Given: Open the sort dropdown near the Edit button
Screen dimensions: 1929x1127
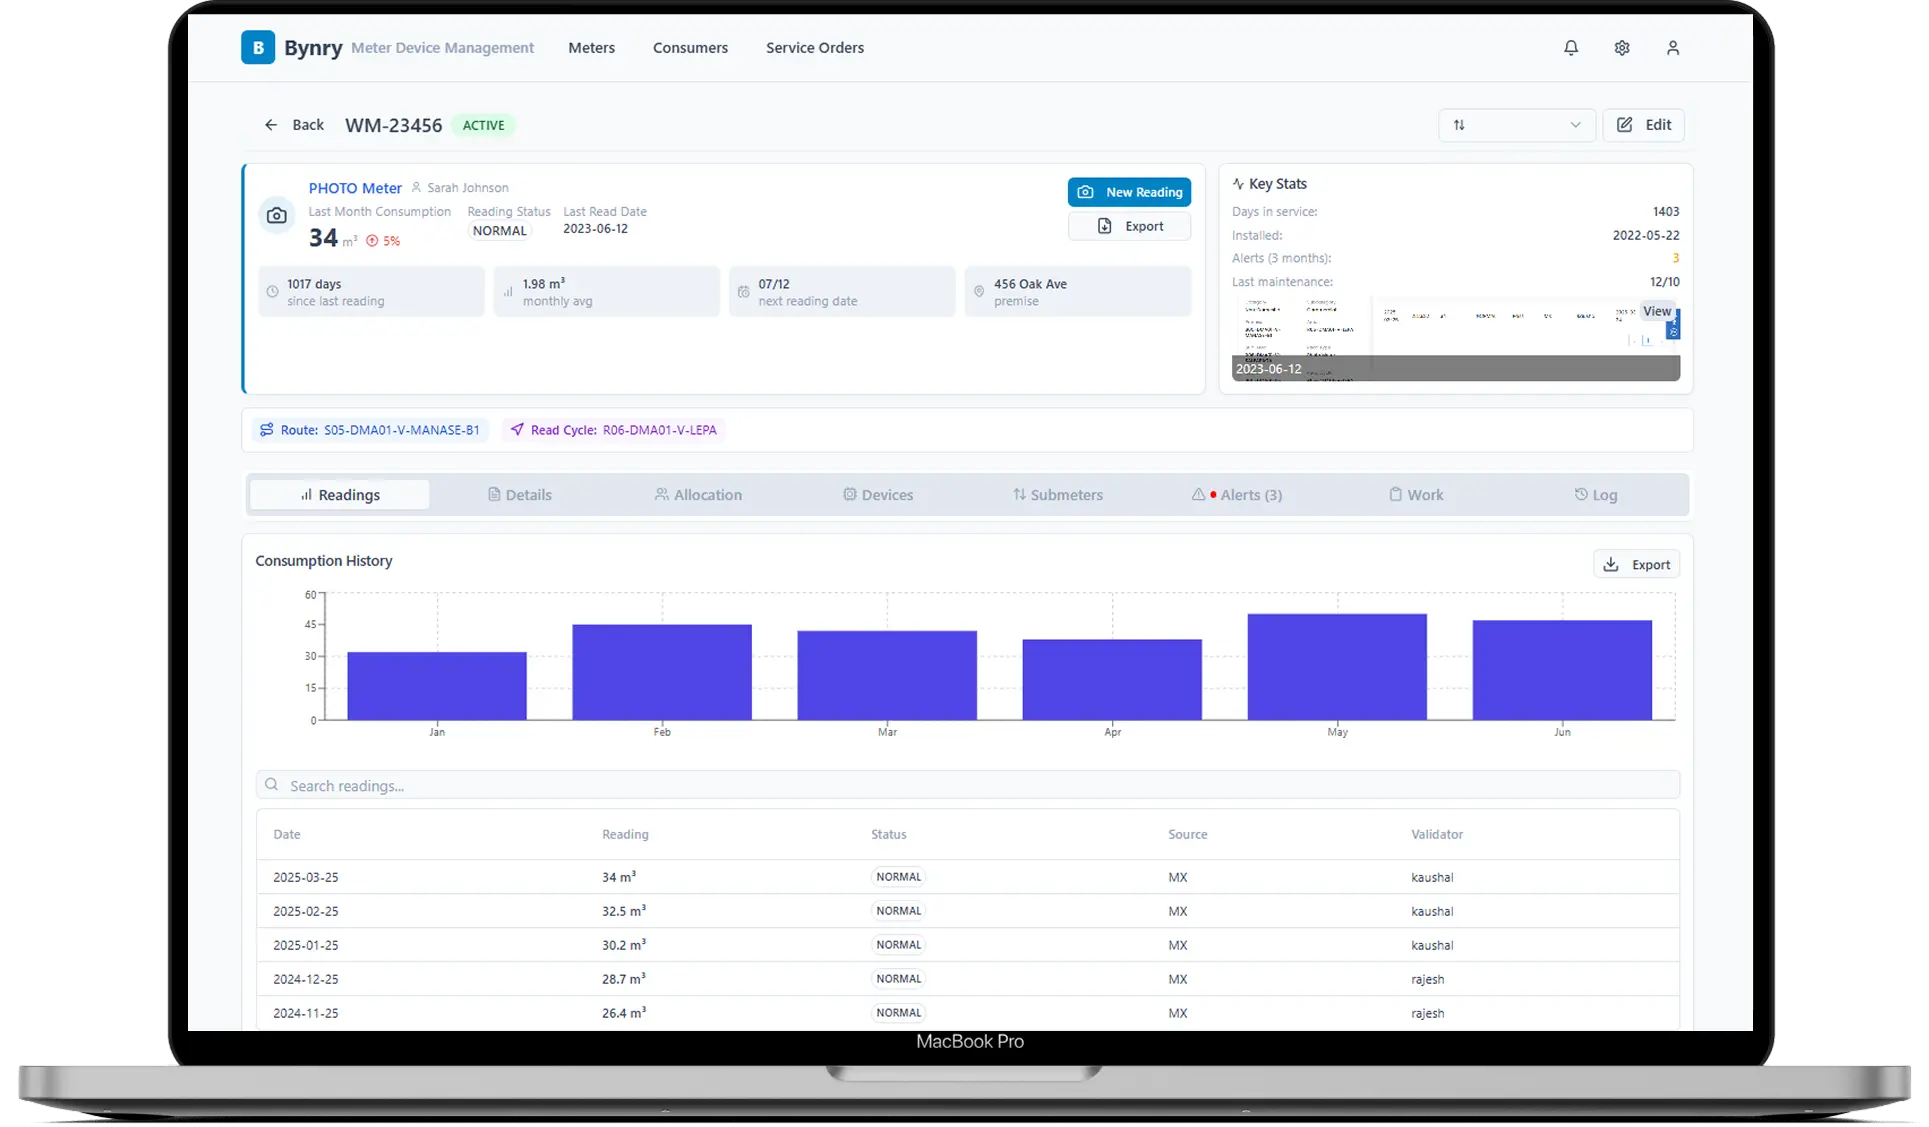Looking at the screenshot, I should pyautogui.click(x=1516, y=125).
